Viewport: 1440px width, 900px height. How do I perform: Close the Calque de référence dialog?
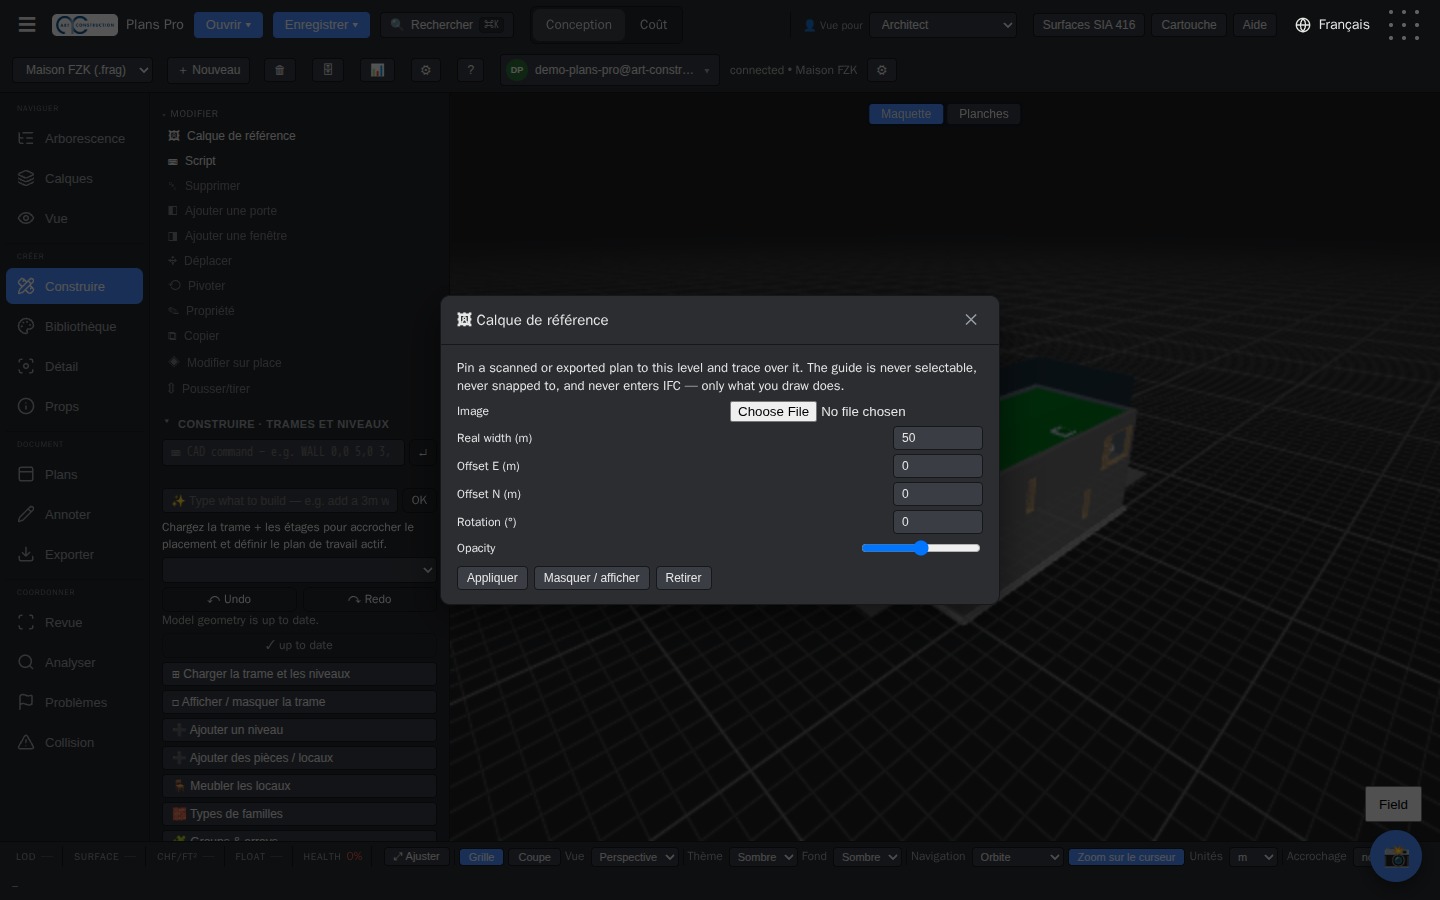[971, 320]
